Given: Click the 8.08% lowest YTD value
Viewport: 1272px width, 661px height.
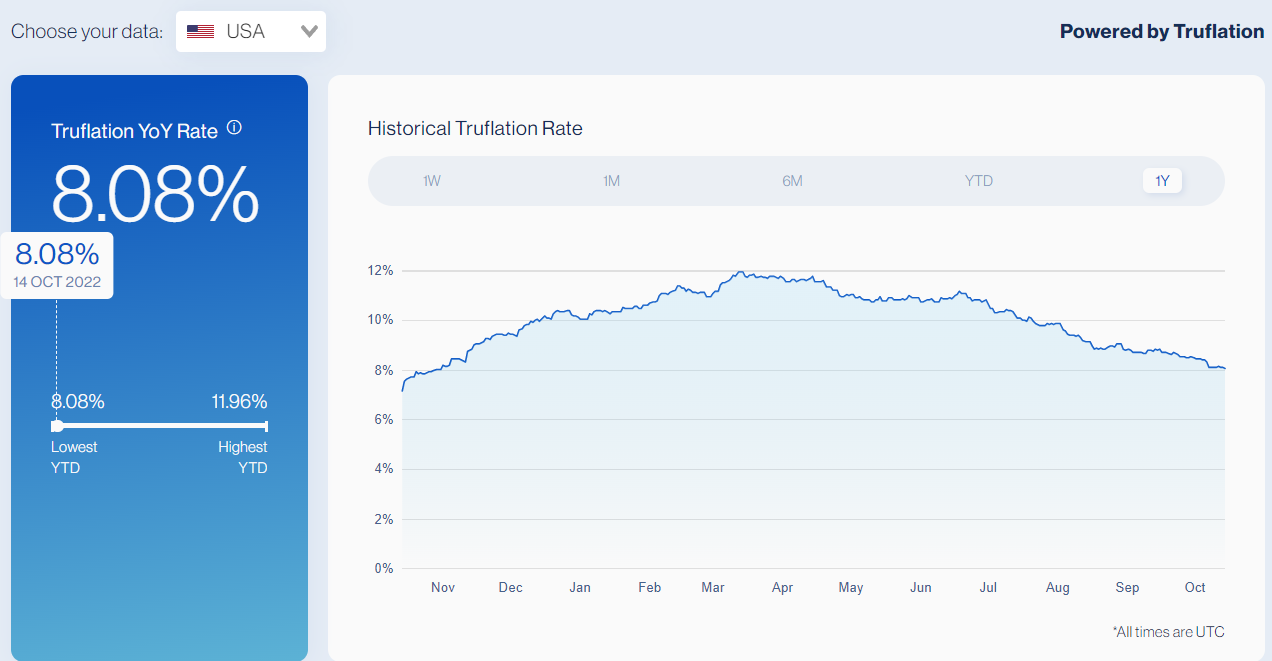Looking at the screenshot, I should tap(78, 402).
